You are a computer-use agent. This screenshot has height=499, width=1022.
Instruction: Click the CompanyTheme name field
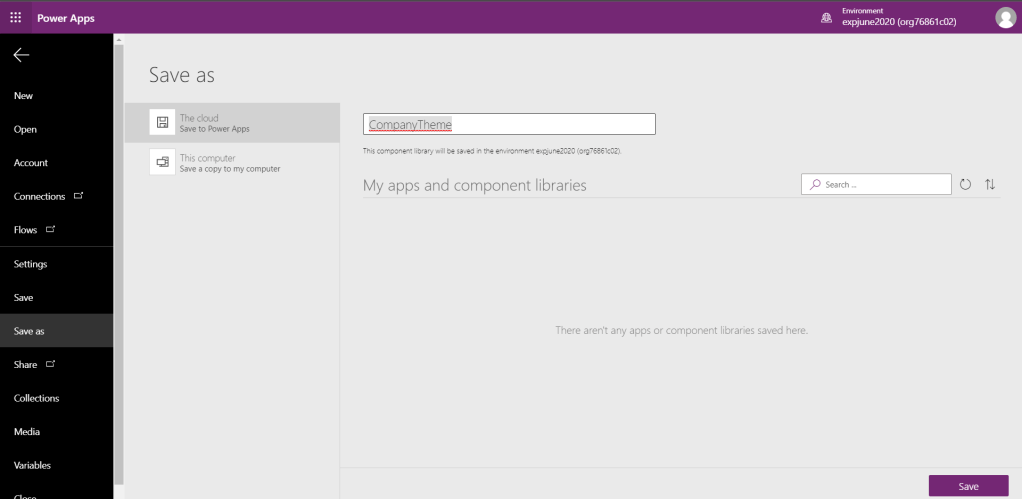point(509,124)
